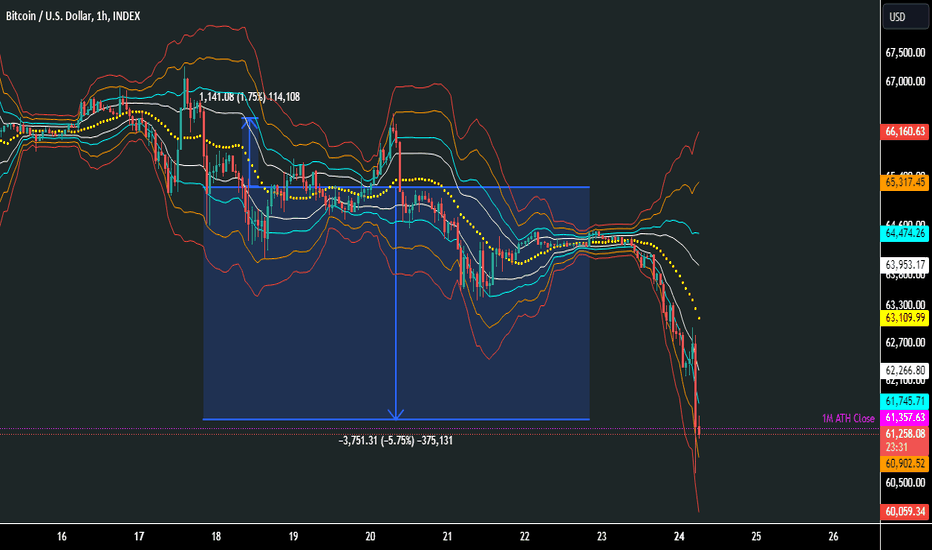Select the white 63,953.17 price label

pyautogui.click(x=905, y=265)
